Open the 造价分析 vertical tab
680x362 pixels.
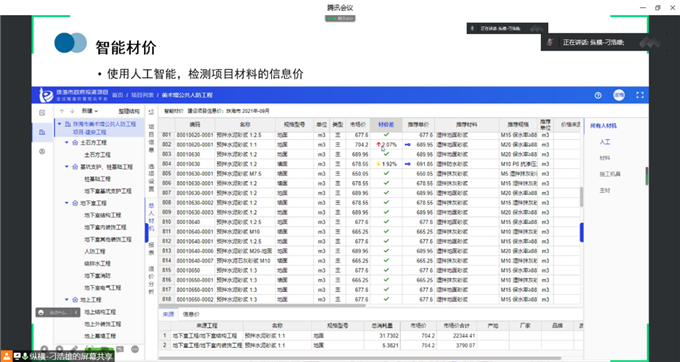[151, 280]
